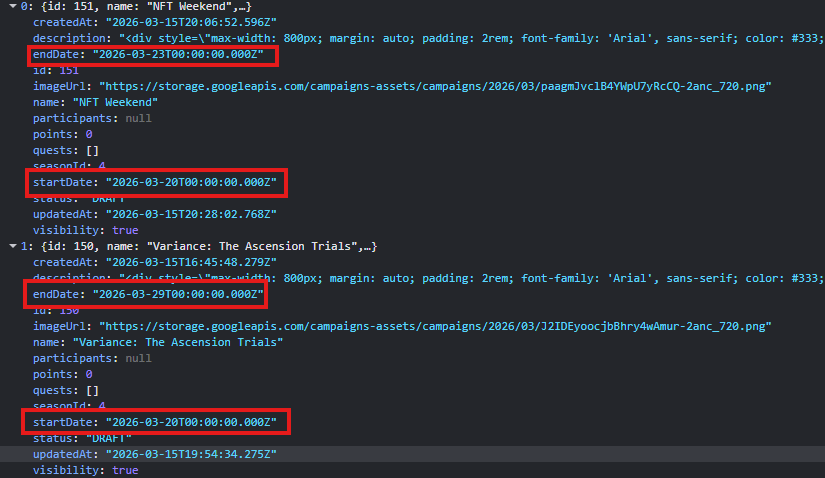Select updatedAt value 2026-03-15T20:28:02.768Z
Image resolution: width=825 pixels, height=478 pixels.
click(191, 214)
